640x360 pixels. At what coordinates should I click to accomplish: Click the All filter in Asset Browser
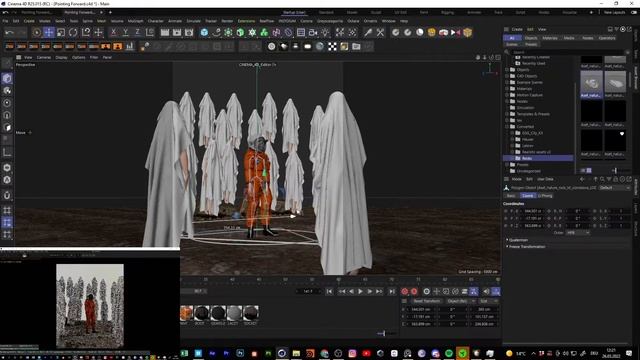pyautogui.click(x=512, y=38)
